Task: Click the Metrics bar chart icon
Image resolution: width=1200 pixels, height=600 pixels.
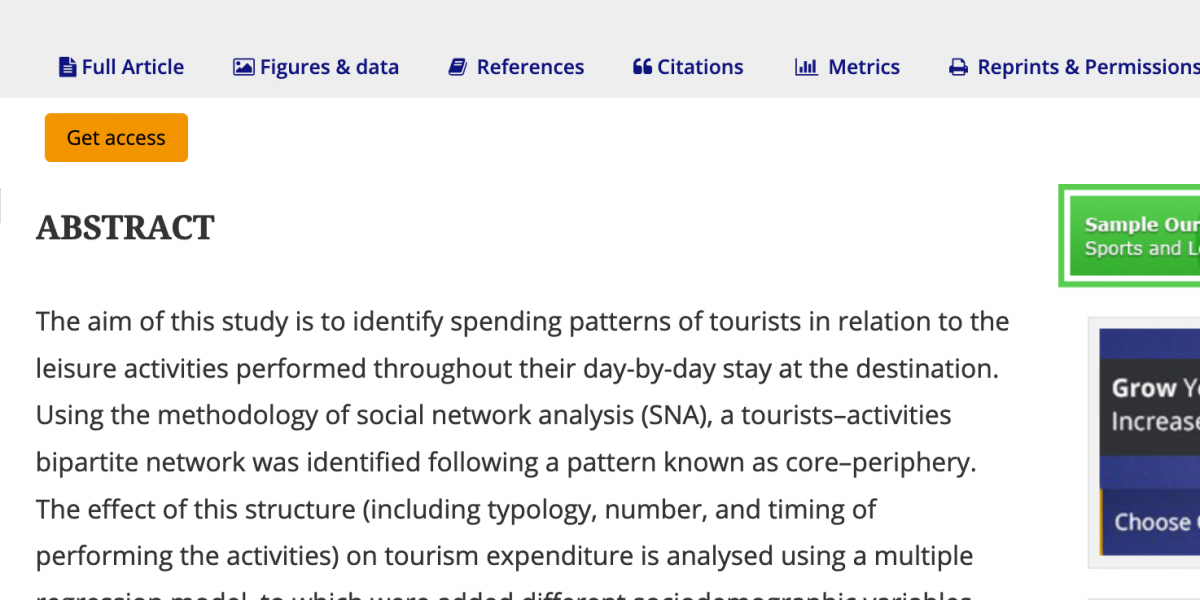Action: 806,67
